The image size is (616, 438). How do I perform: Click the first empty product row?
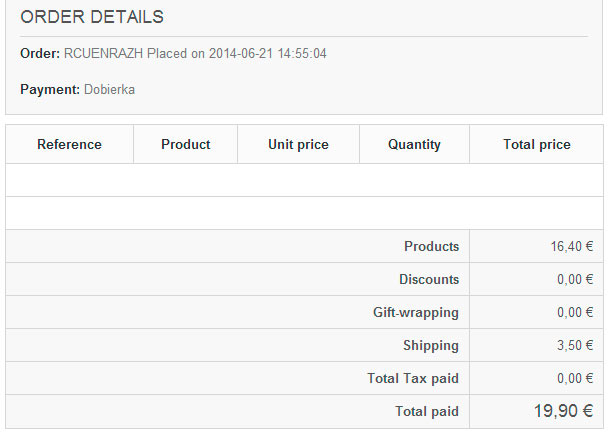pos(304,180)
